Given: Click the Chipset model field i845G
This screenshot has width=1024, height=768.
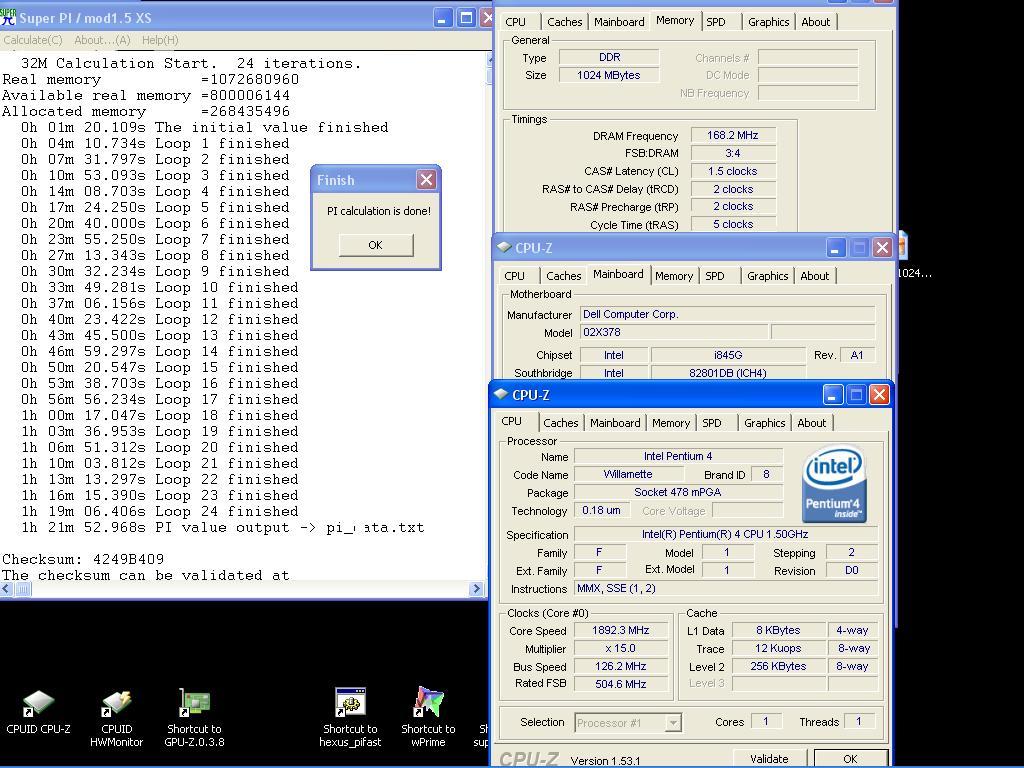Looking at the screenshot, I should pyautogui.click(x=728, y=355).
